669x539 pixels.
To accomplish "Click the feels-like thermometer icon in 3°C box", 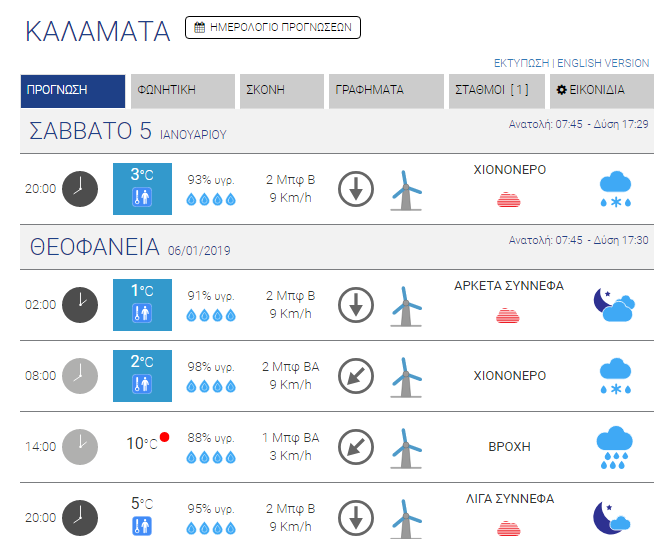I will coord(142,198).
